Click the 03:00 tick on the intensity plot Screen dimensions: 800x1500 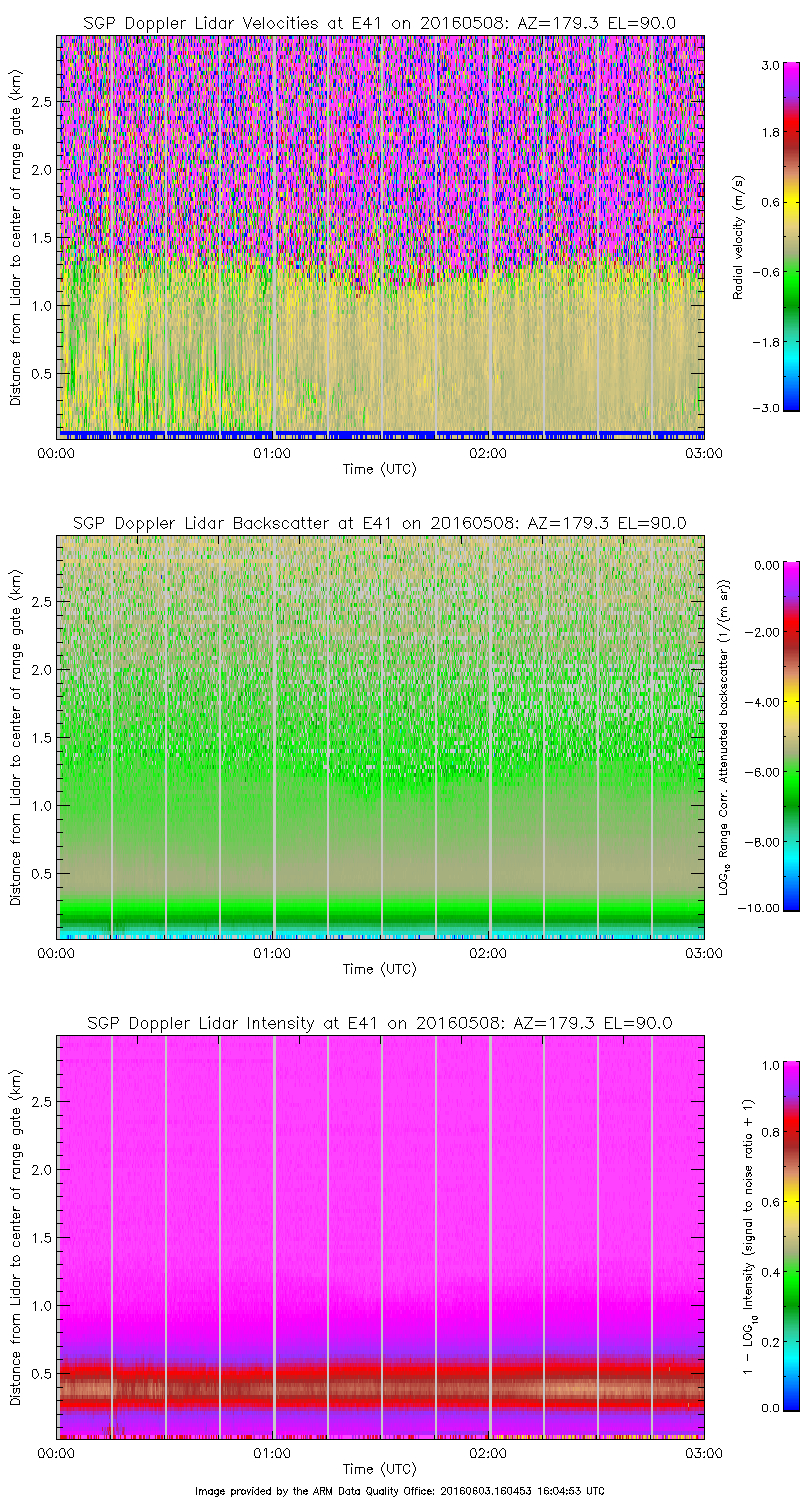click(x=704, y=1453)
